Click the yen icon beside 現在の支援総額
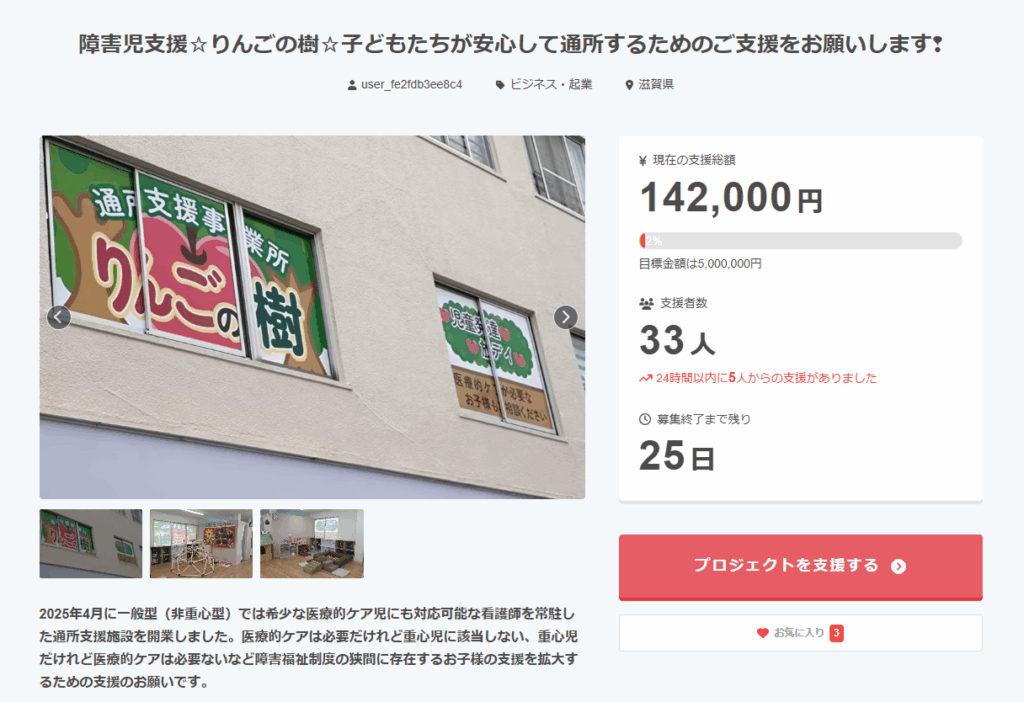This screenshot has height=702, width=1024. pos(643,160)
